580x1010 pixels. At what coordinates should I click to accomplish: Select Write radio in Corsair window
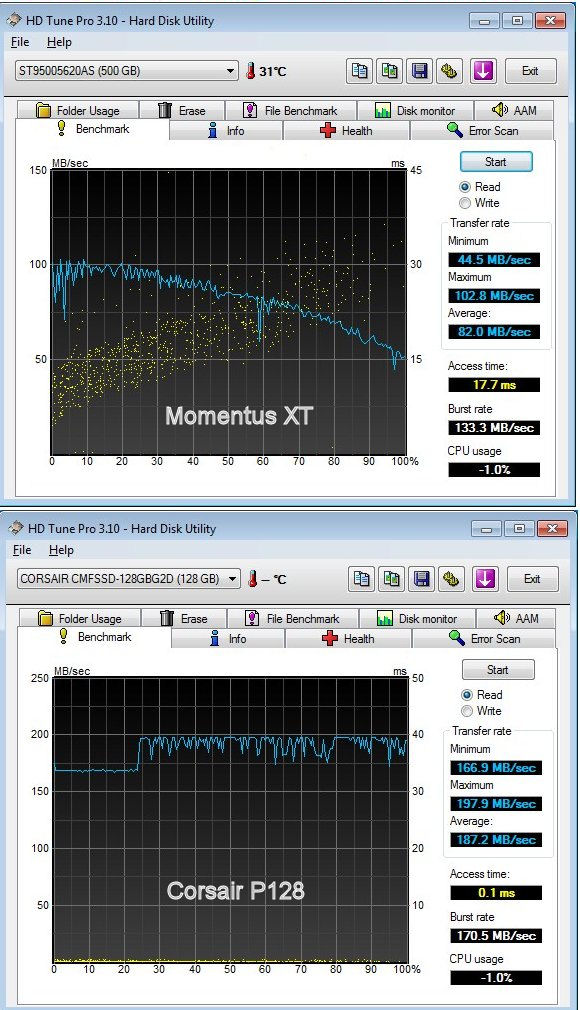coord(467,711)
